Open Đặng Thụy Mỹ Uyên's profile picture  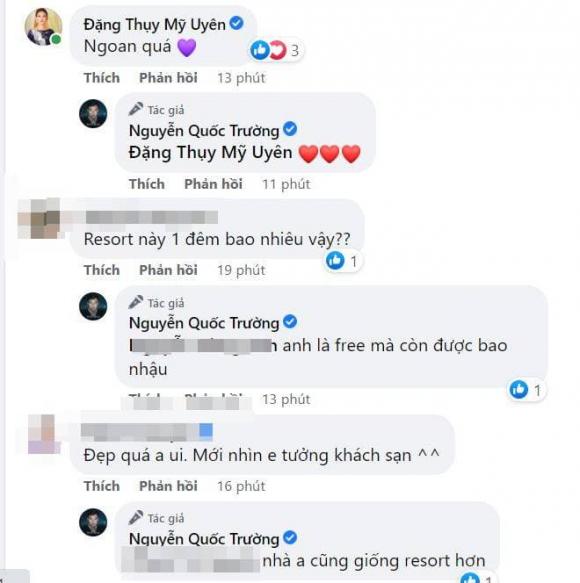click(44, 27)
